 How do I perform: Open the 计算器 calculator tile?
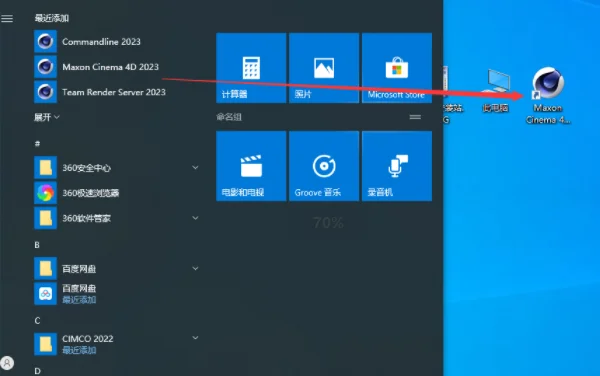[251, 68]
